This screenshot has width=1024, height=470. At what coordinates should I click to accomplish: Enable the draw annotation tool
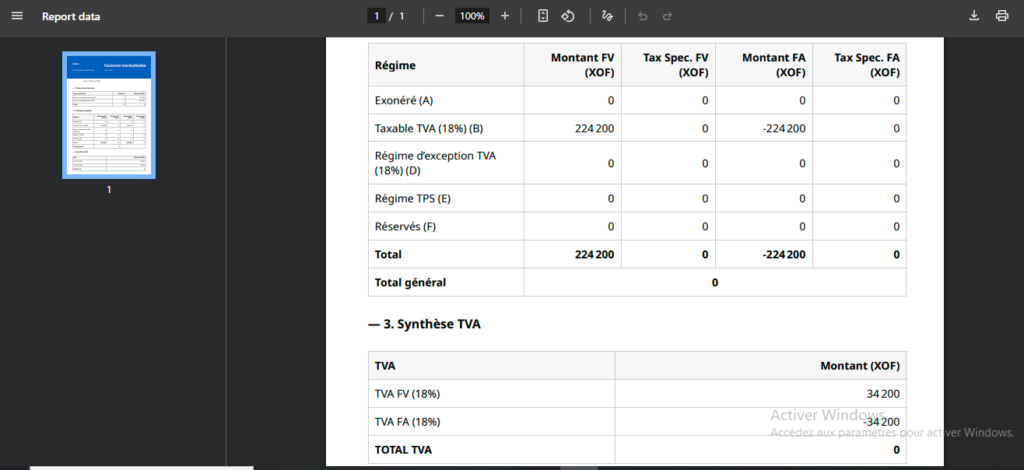tap(607, 16)
